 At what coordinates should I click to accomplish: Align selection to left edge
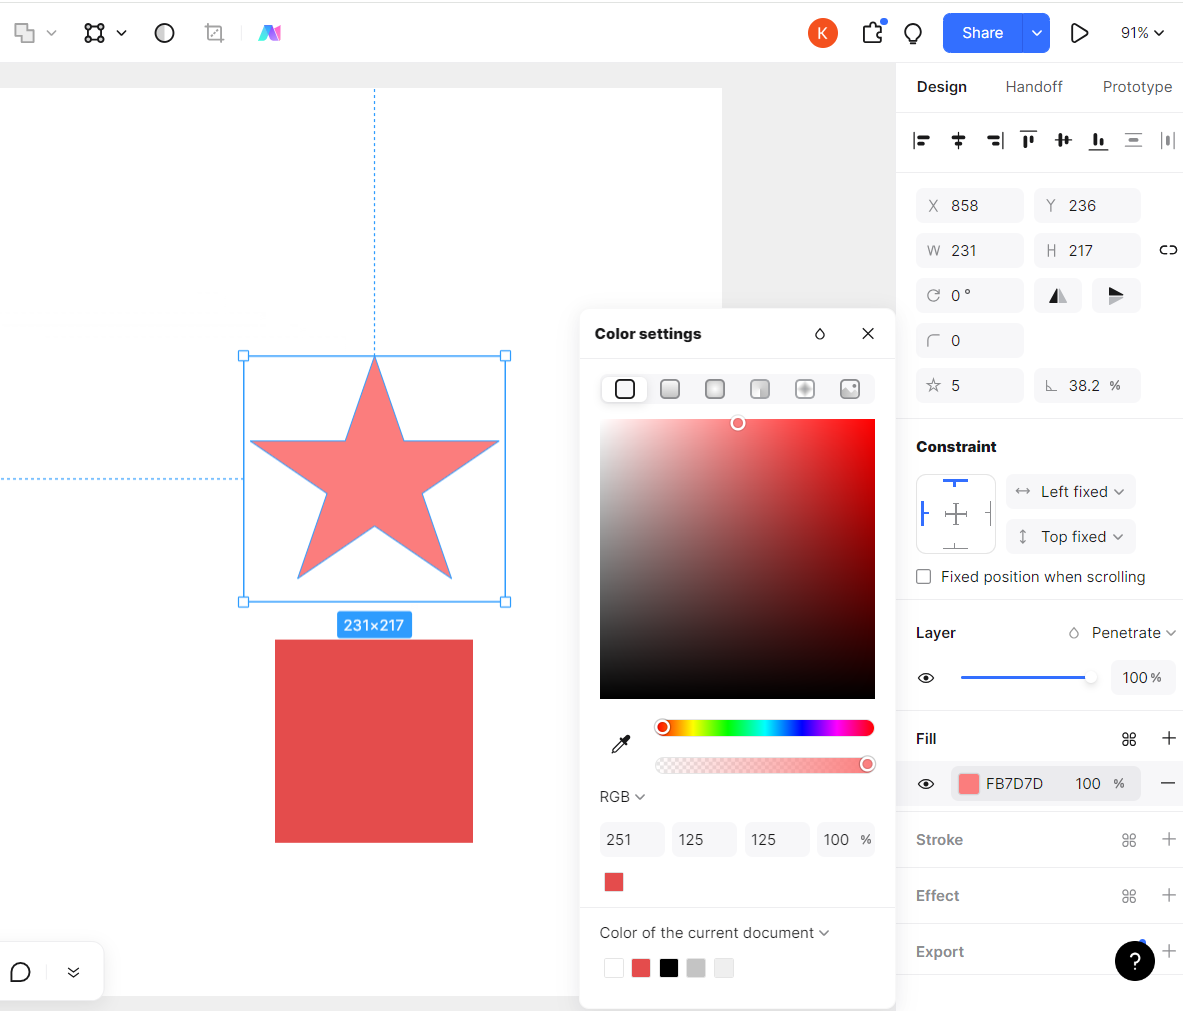coord(921,140)
